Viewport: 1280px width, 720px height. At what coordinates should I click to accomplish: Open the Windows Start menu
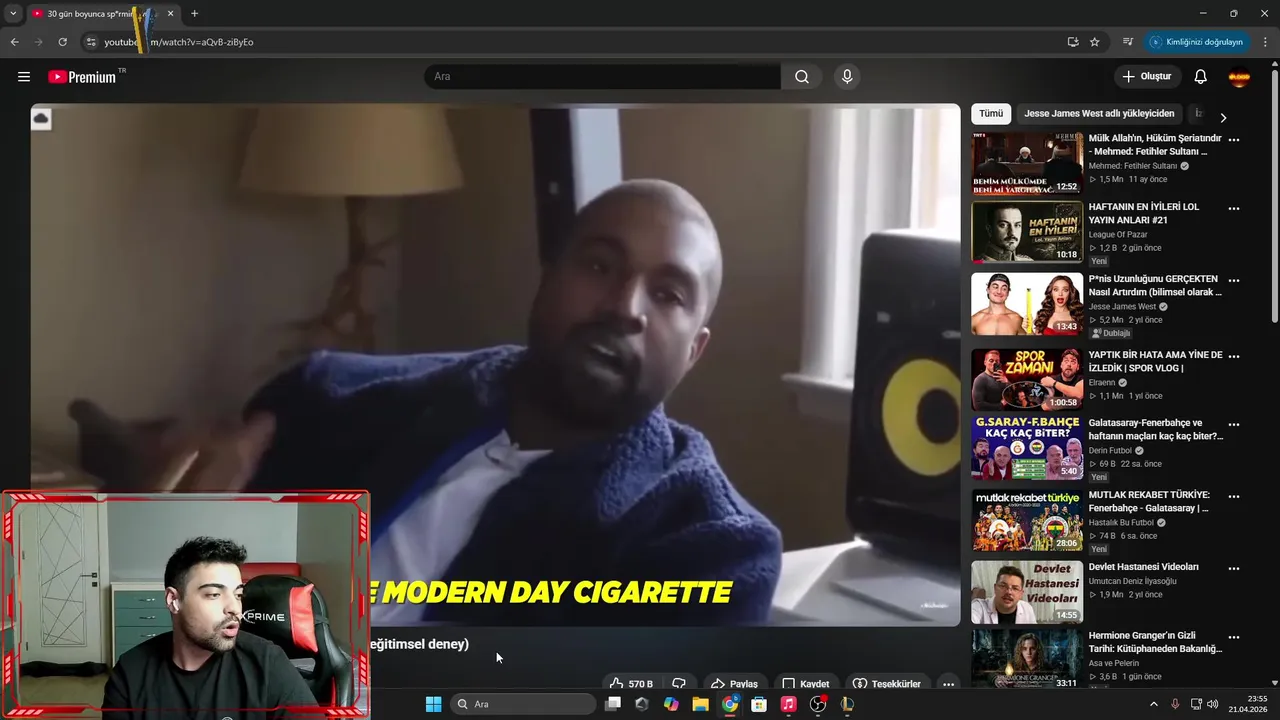pyautogui.click(x=433, y=704)
